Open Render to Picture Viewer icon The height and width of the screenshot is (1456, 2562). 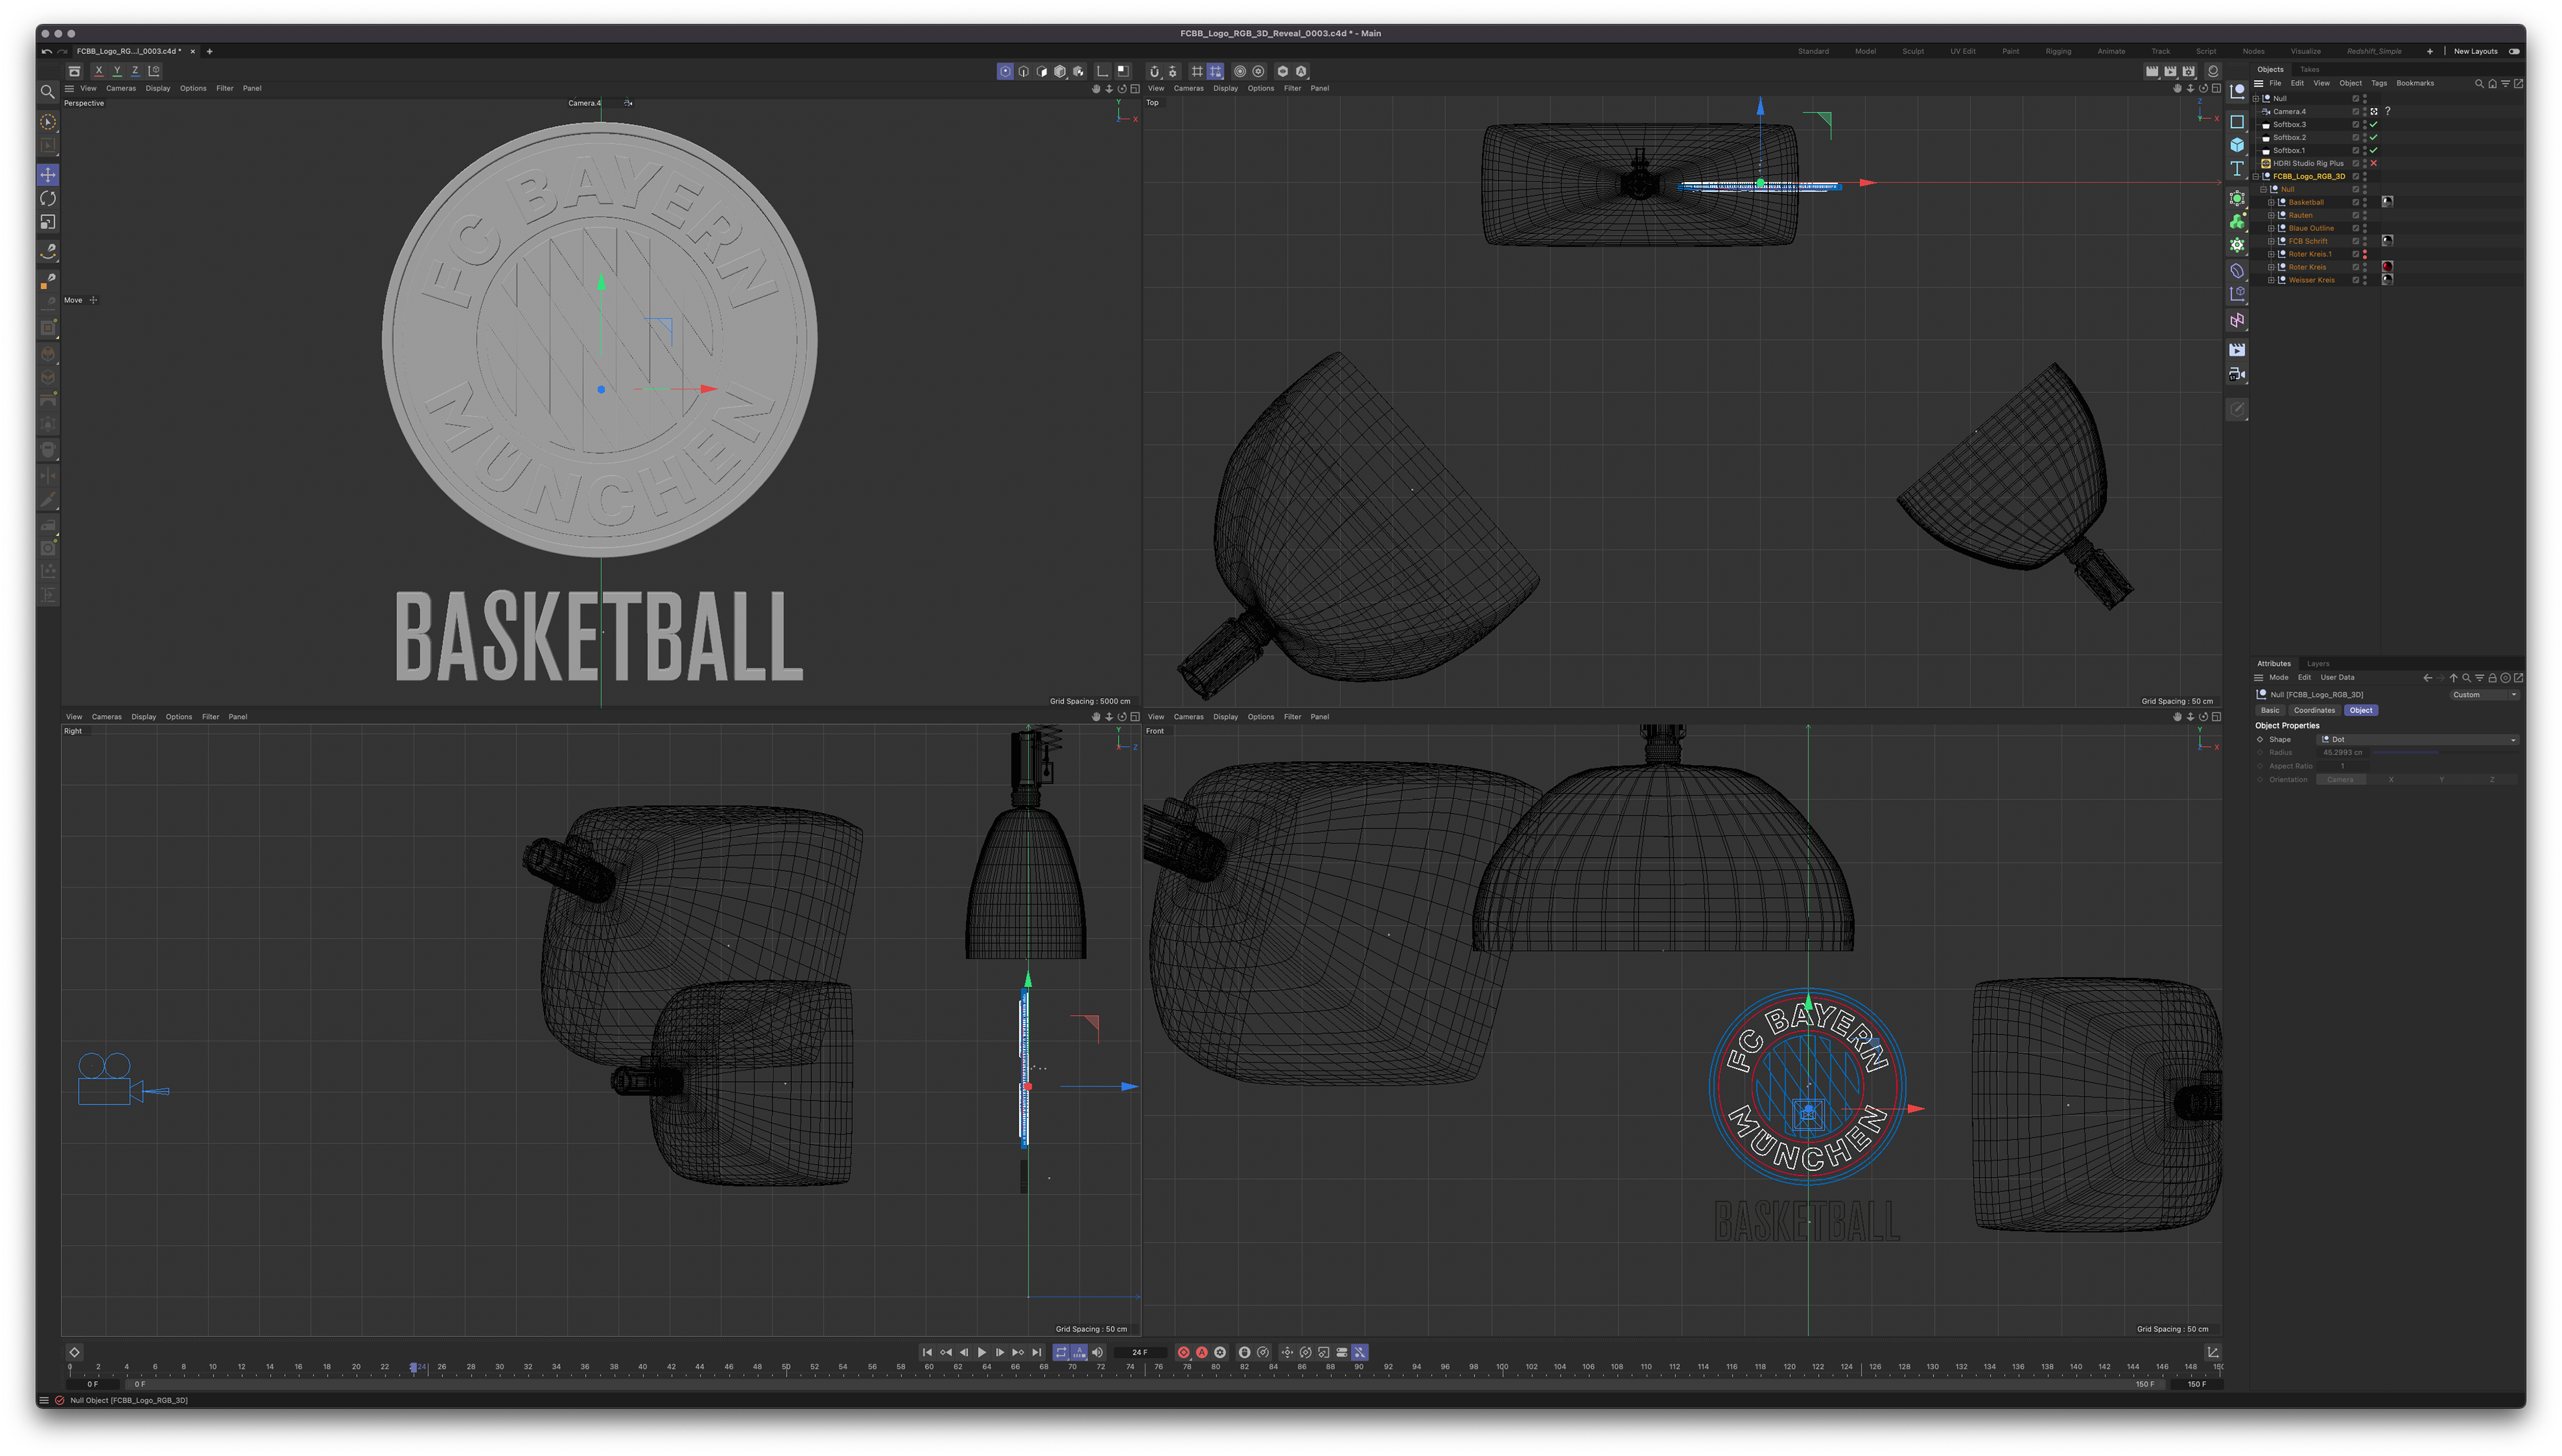[2170, 71]
